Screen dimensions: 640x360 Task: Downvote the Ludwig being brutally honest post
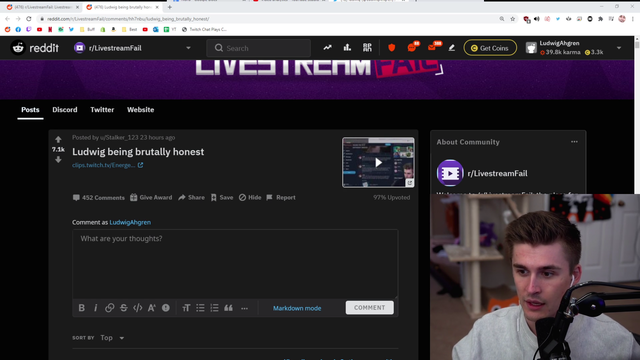point(58,159)
